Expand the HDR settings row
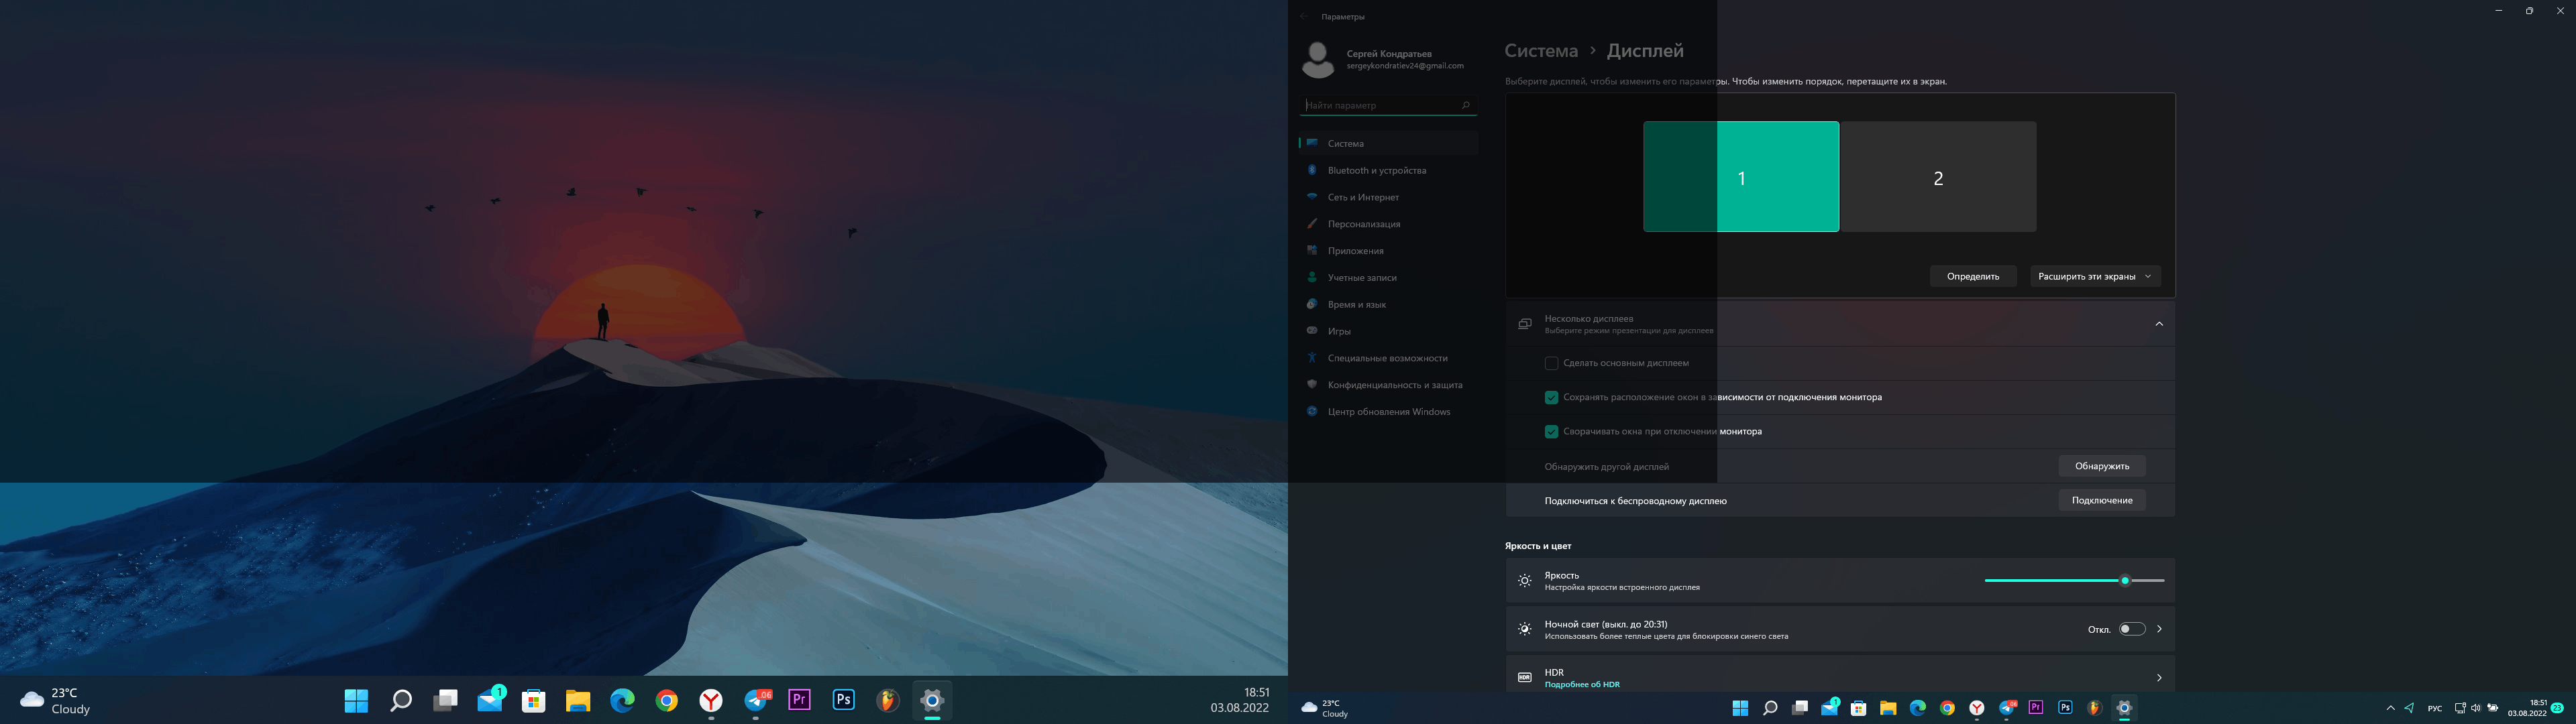Image resolution: width=2576 pixels, height=724 pixels. [2159, 677]
